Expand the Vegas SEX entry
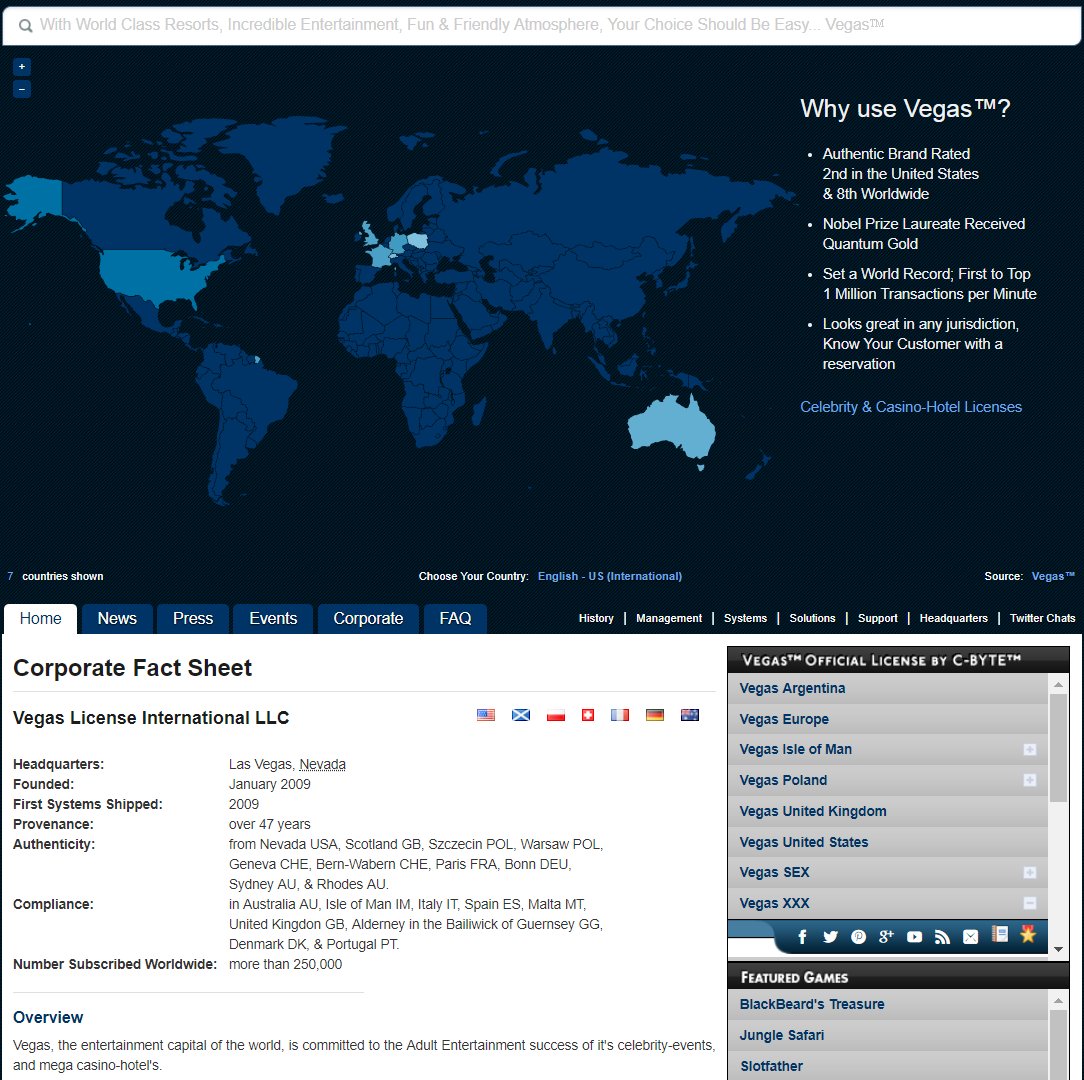This screenshot has height=1080, width=1084. coord(1029,873)
